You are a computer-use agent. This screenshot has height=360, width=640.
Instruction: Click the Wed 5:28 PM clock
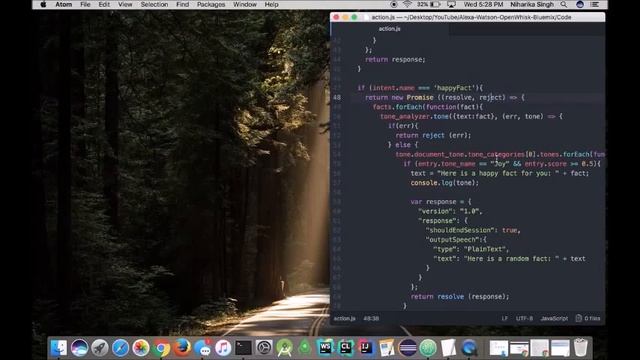(x=483, y=4)
